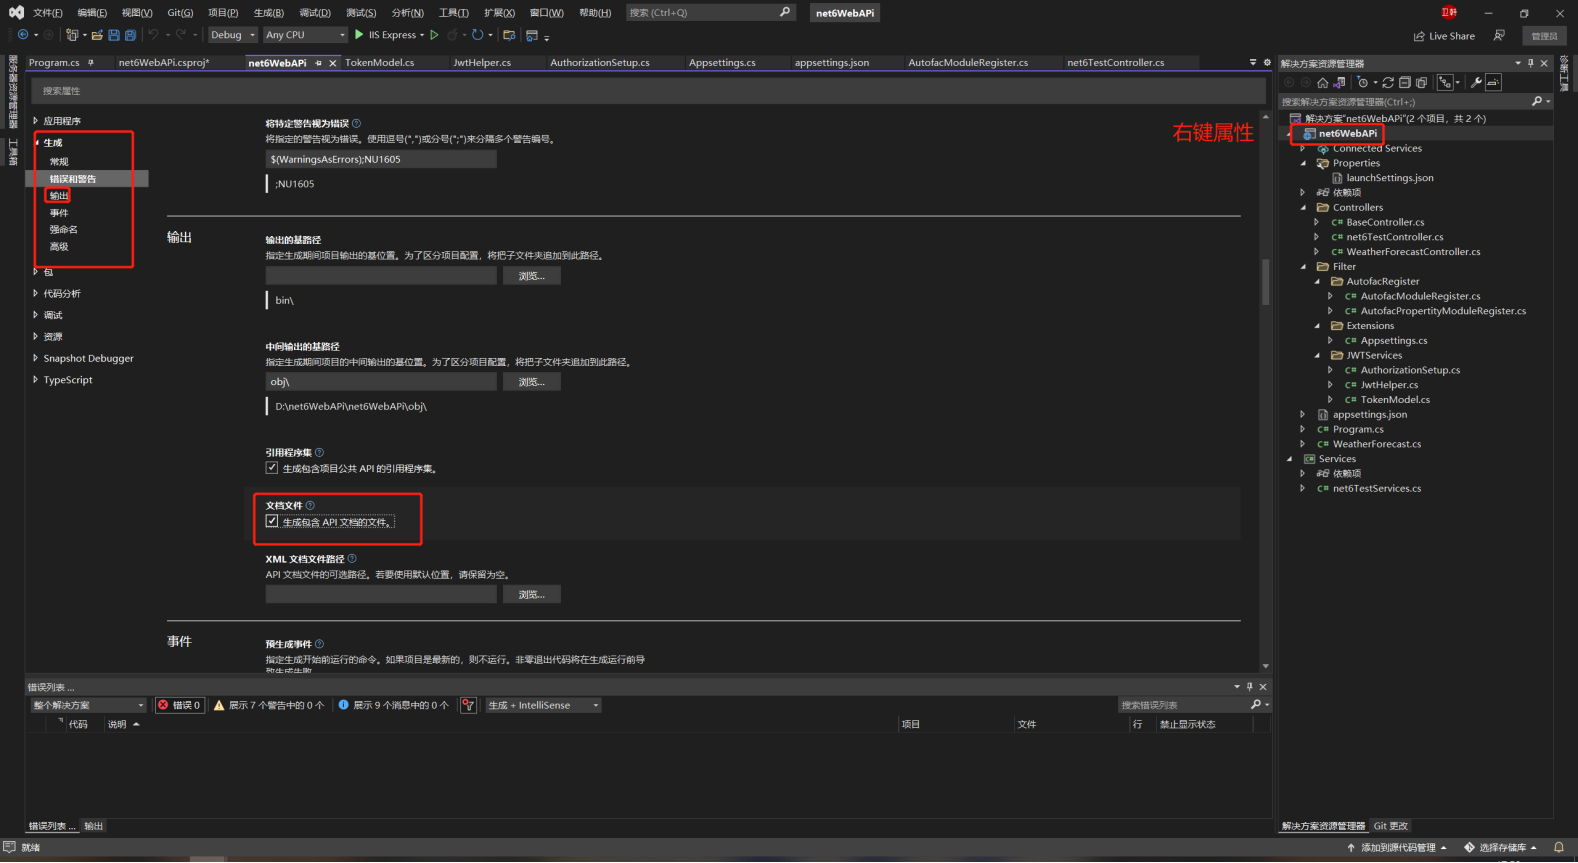Click the Navigate Backward arrow icon
Screen dimensions: 1578x863
coord(22,35)
